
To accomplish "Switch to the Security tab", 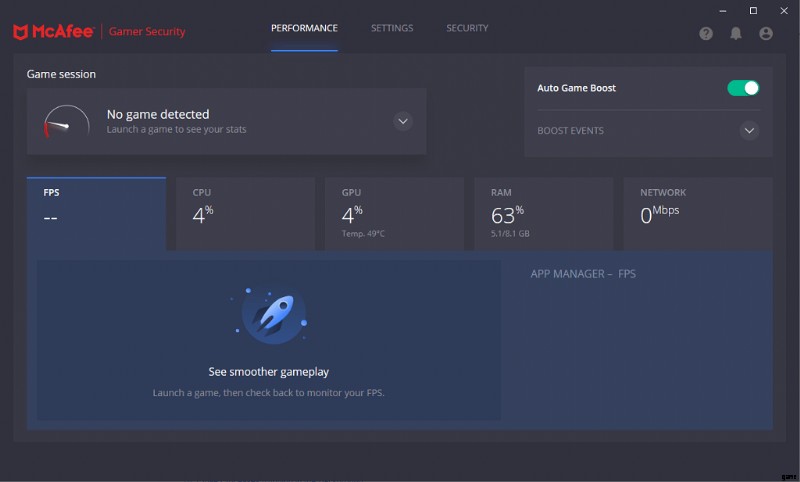I will coord(467,28).
